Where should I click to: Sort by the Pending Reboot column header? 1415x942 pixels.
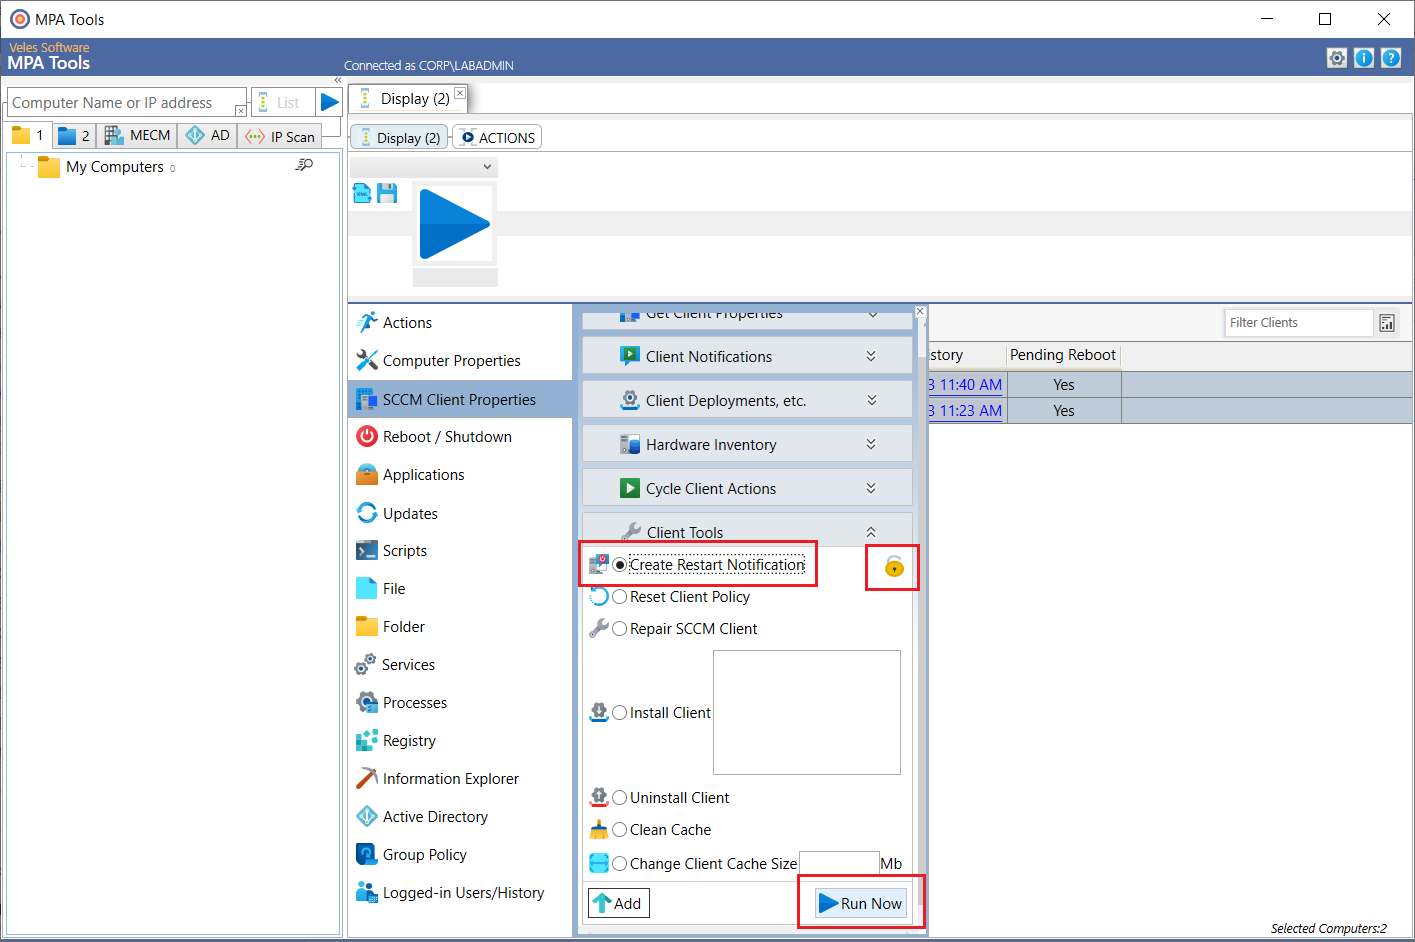(1063, 355)
